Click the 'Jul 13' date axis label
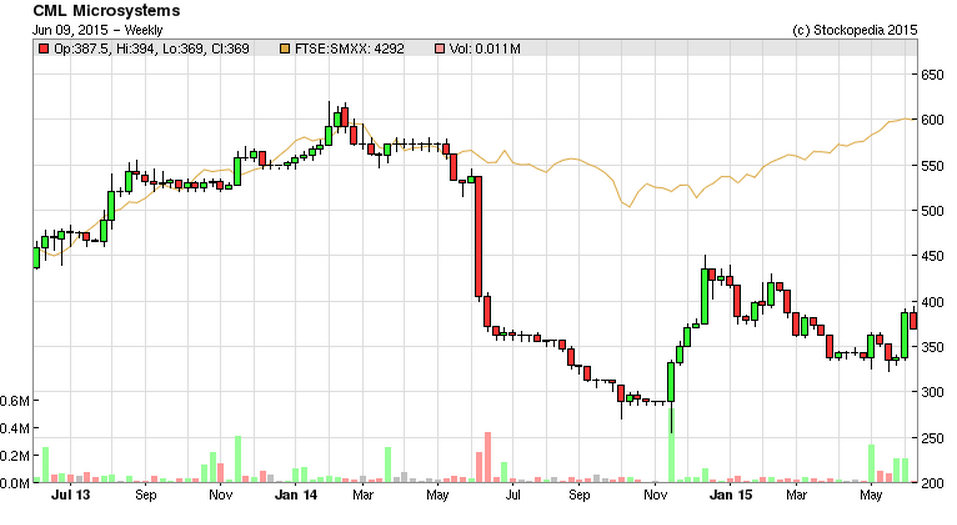Image resolution: width=957 pixels, height=525 pixels. [70, 494]
